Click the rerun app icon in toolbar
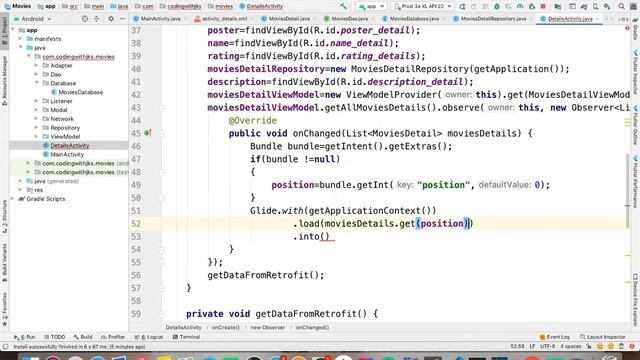Screen dimensions: 640x360 [462, 6]
